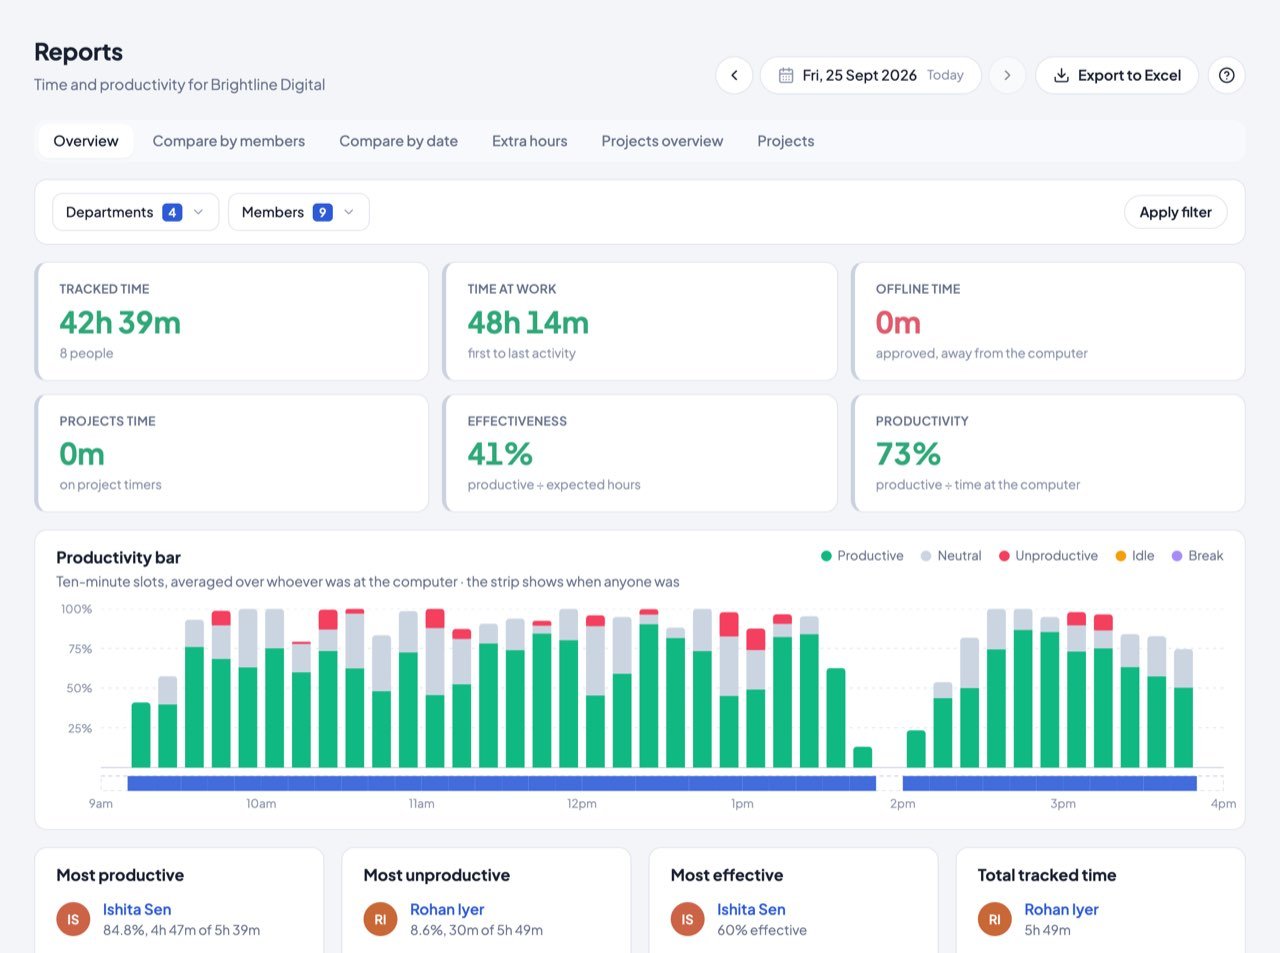
Task: Select the Extra hours tab
Action: (x=530, y=141)
